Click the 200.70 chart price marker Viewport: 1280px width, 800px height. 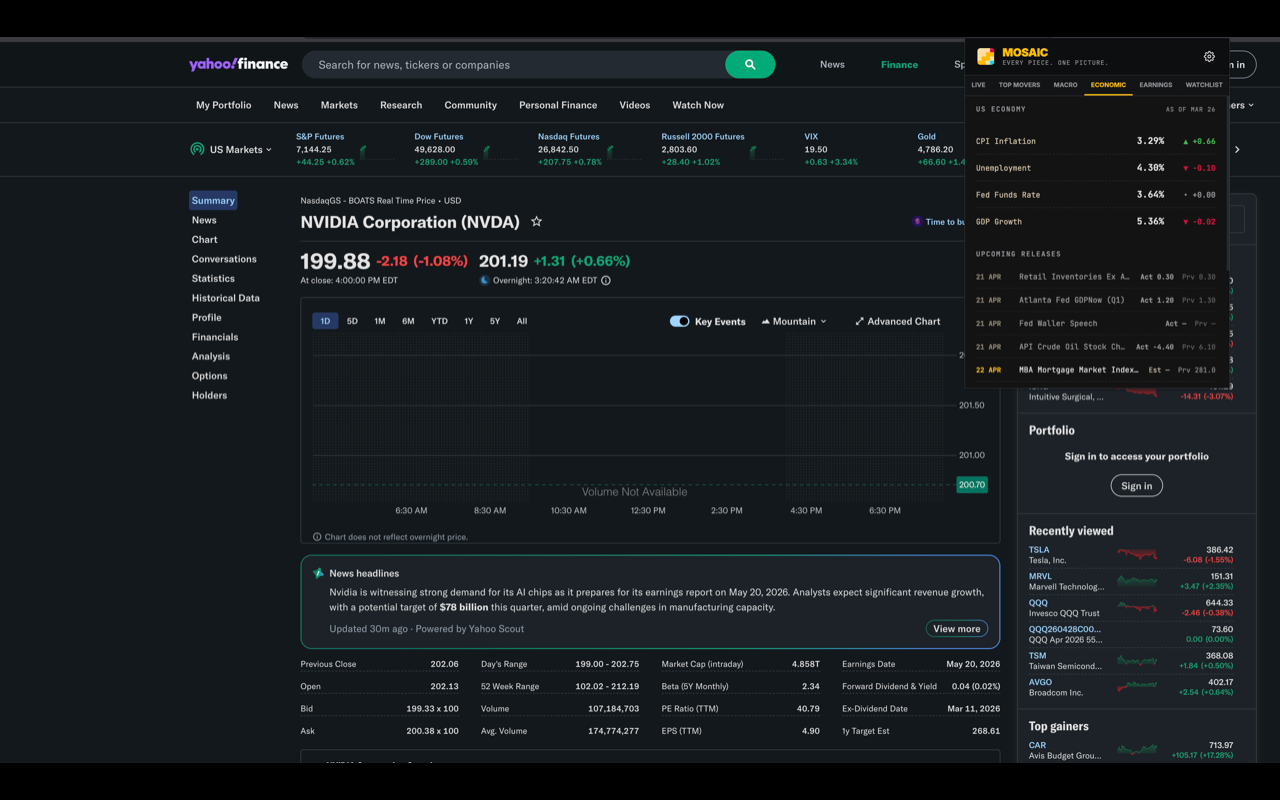[x=972, y=485]
